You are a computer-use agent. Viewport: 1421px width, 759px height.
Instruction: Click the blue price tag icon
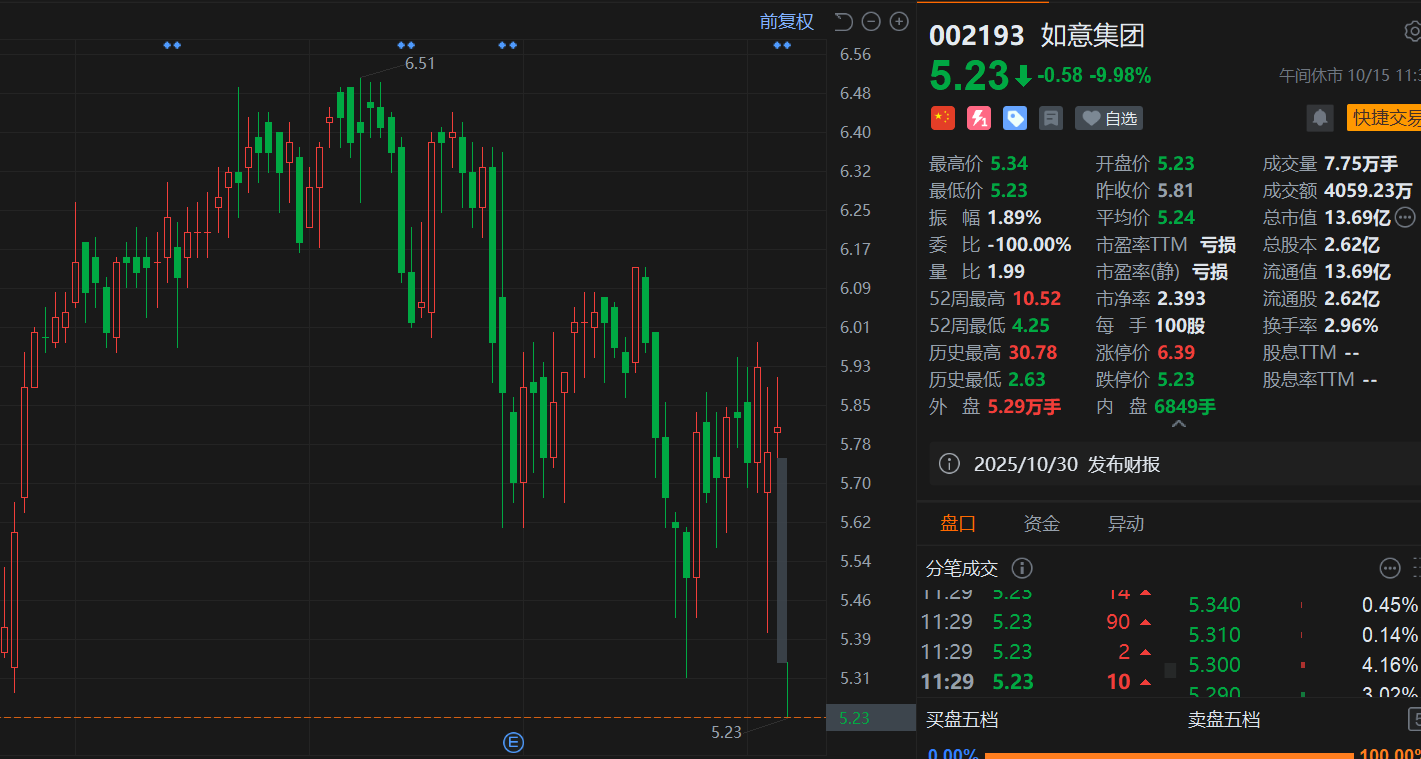click(1015, 118)
